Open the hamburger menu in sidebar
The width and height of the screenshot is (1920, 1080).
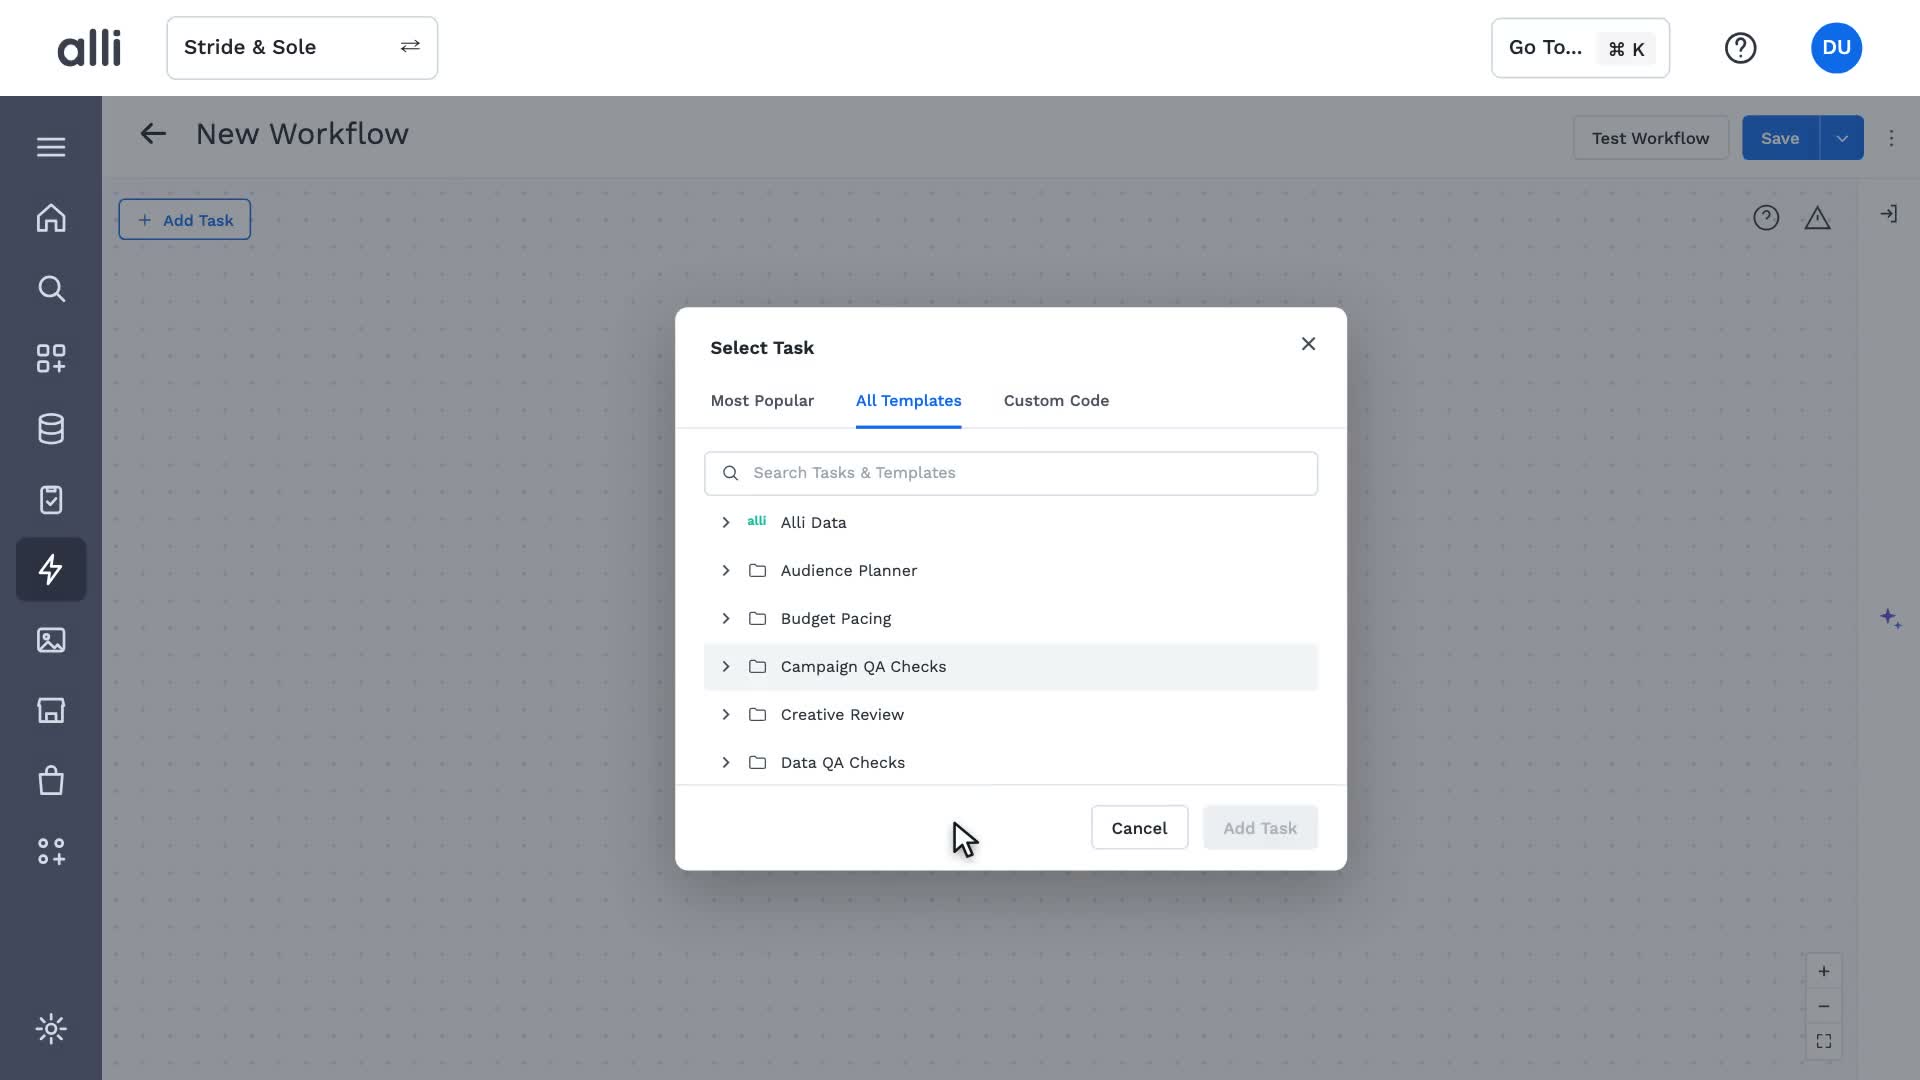[51, 147]
